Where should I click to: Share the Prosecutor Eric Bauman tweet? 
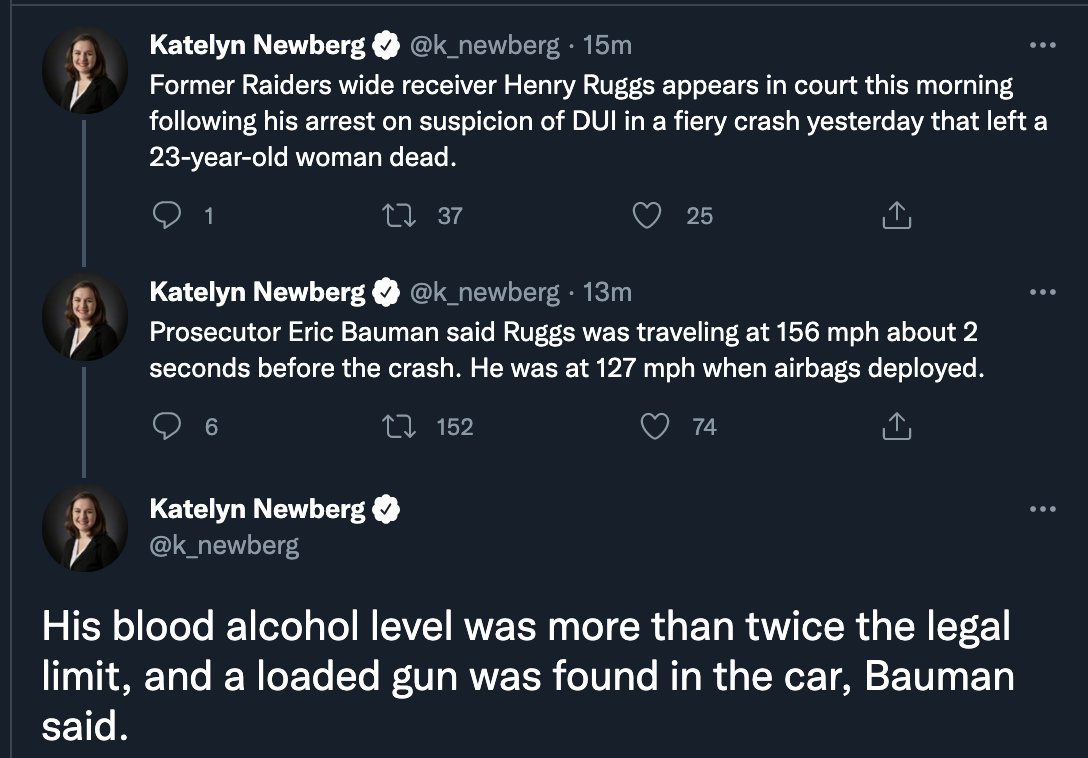[x=897, y=427]
